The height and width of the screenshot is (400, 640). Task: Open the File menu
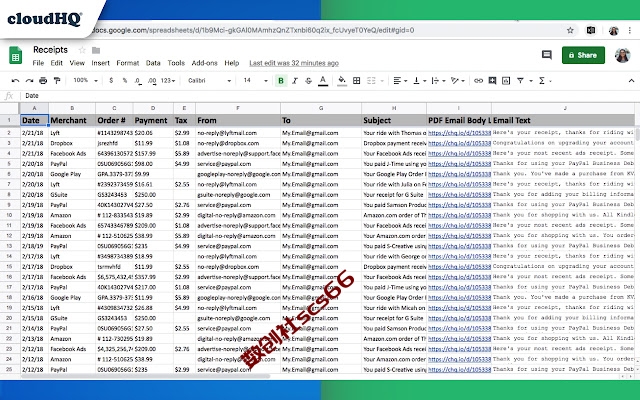[38, 63]
